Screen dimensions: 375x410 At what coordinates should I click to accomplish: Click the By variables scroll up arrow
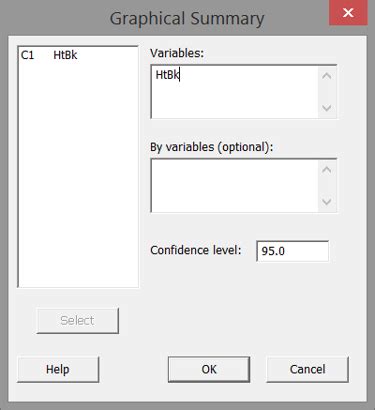click(327, 170)
